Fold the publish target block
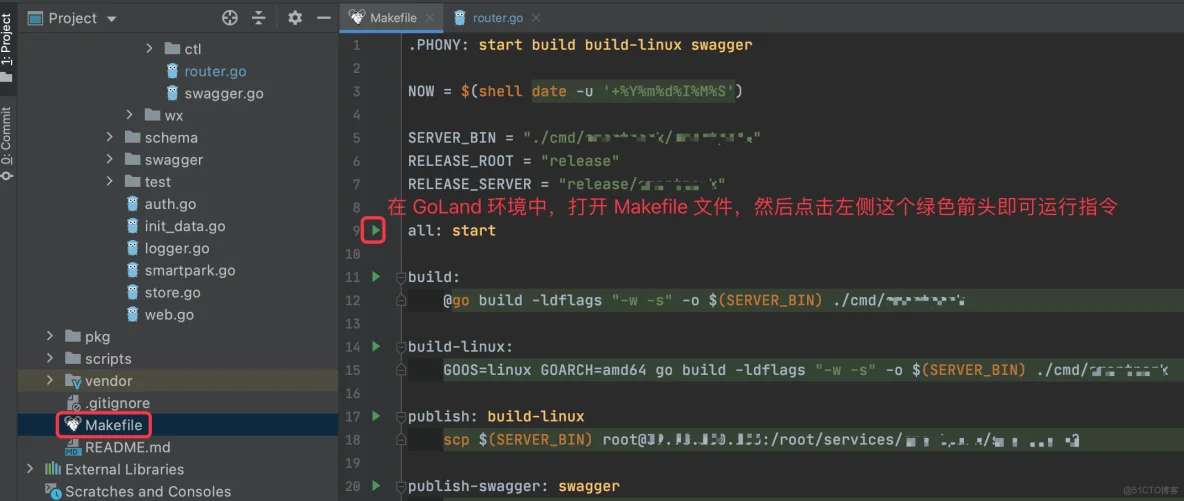This screenshot has width=1184, height=501. [x=401, y=416]
